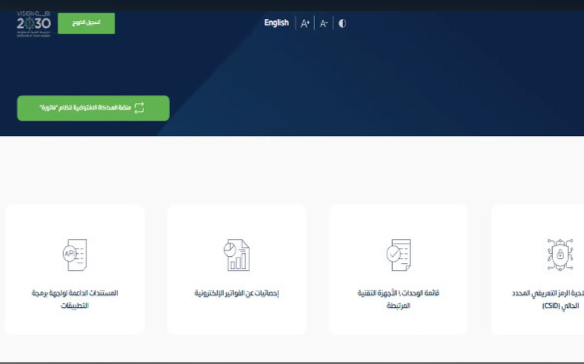Open قائمة الوحدات الأجهزة التقنية المرتبطة label
Image resolution: width=584 pixels, height=364 pixels.
point(399,299)
